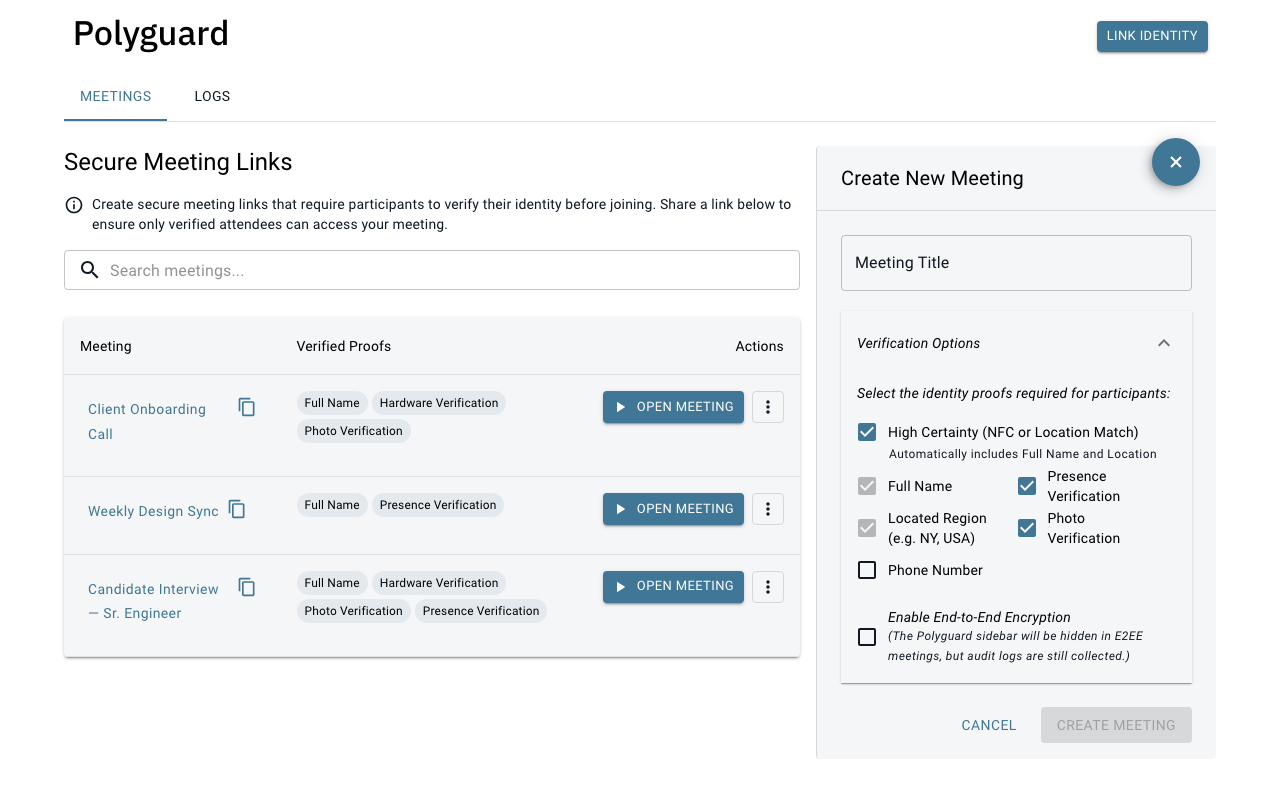Enable End-to-End Encryption checkbox
The height and width of the screenshot is (800, 1280).
[x=867, y=637]
